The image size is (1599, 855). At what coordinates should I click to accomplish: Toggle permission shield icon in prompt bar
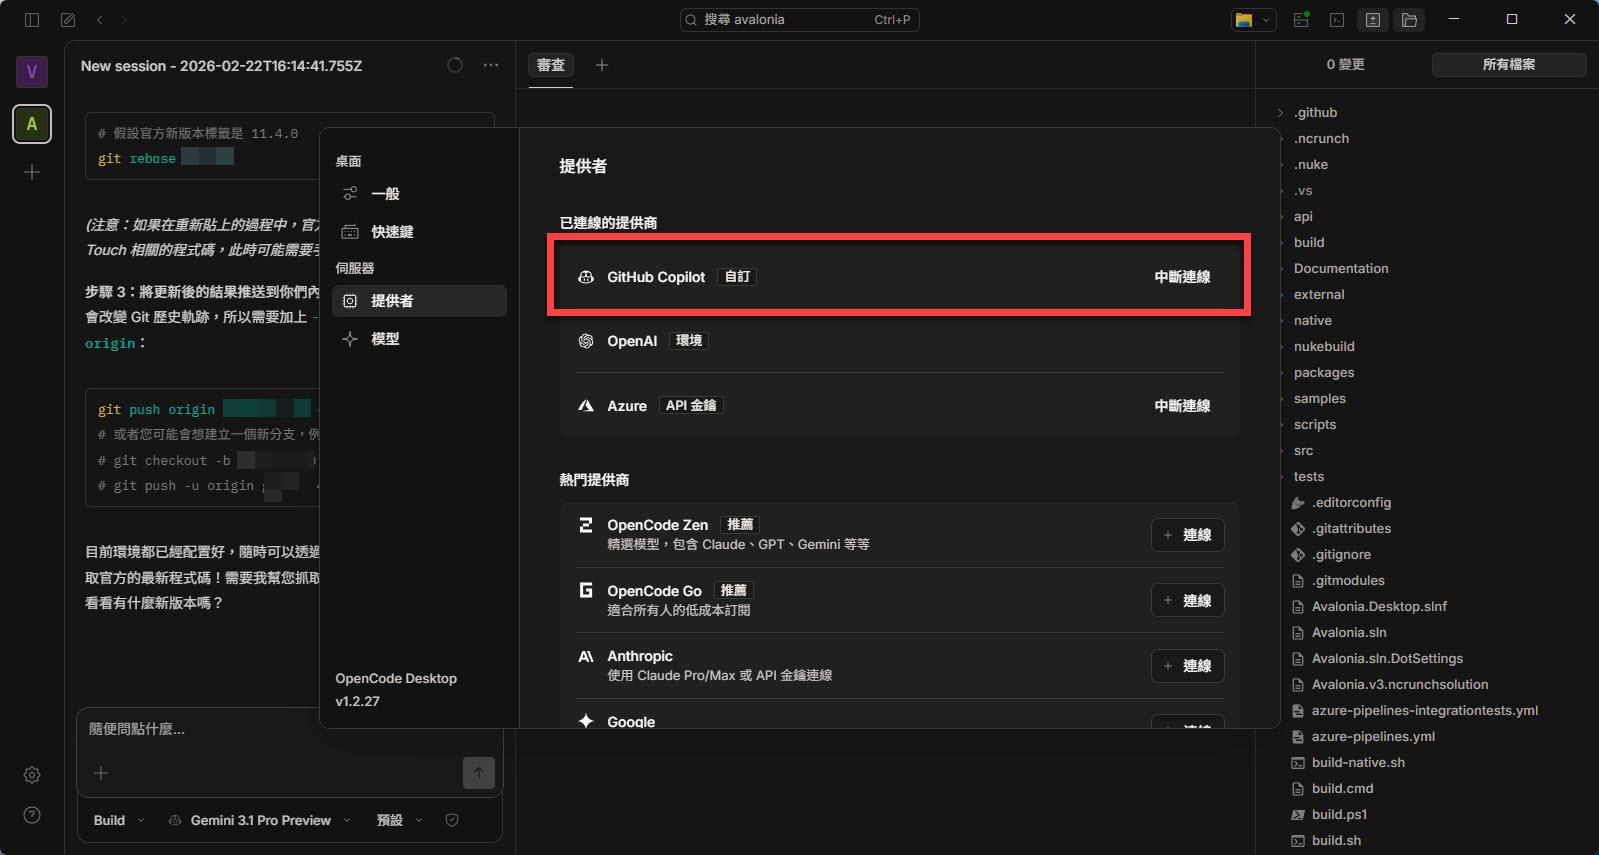[452, 820]
